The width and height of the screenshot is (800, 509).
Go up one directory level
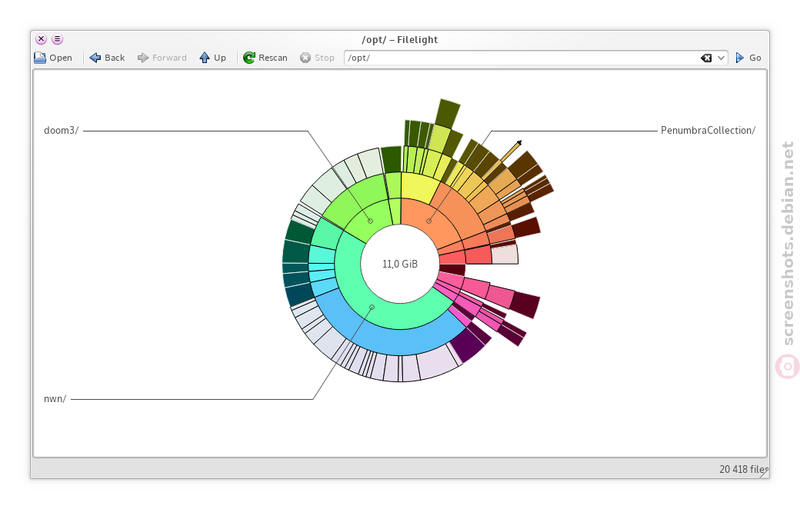pyautogui.click(x=213, y=58)
